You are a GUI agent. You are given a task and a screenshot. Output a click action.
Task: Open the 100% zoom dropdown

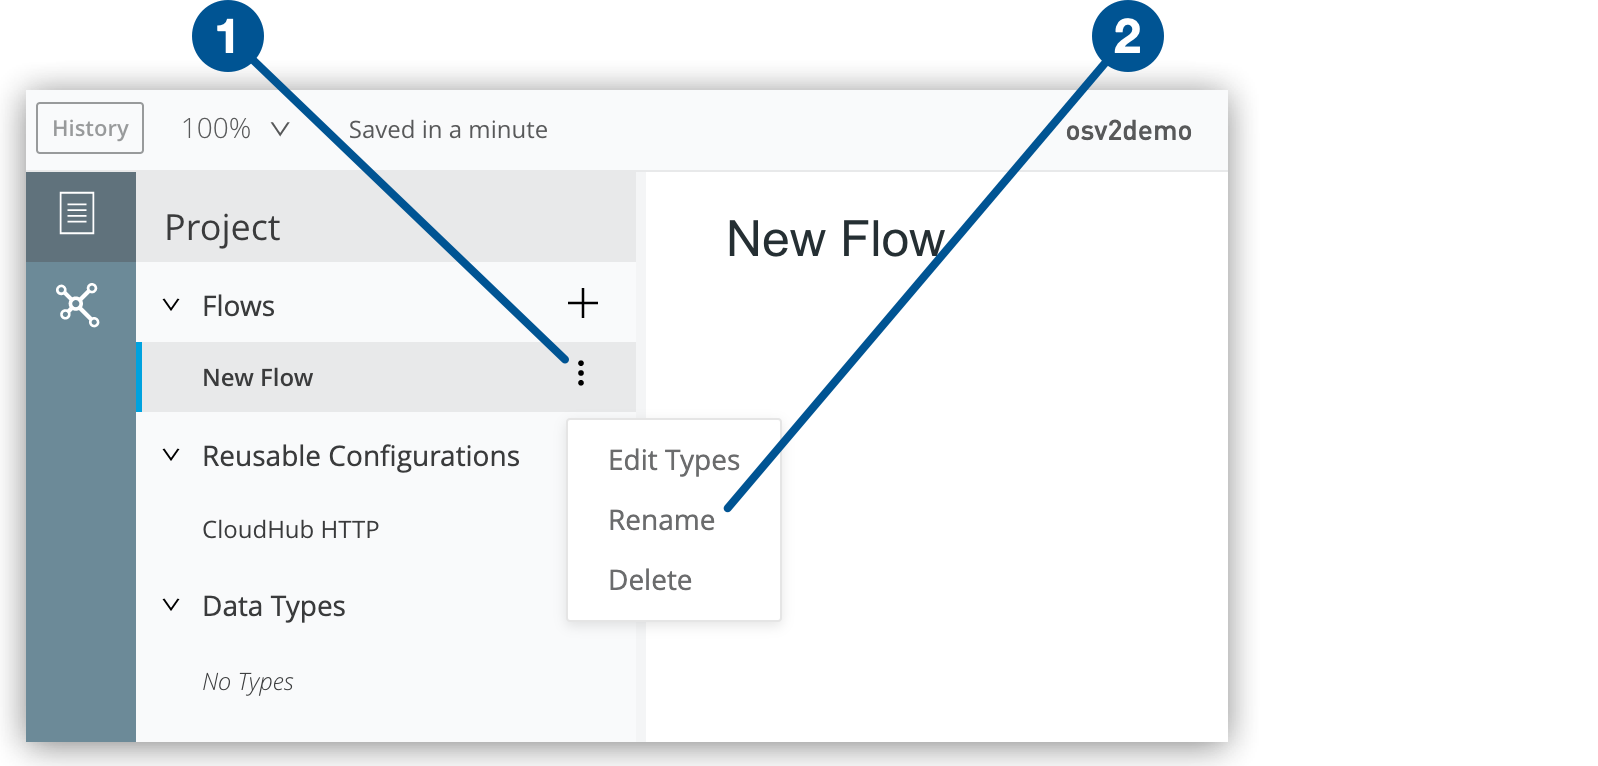coord(236,129)
